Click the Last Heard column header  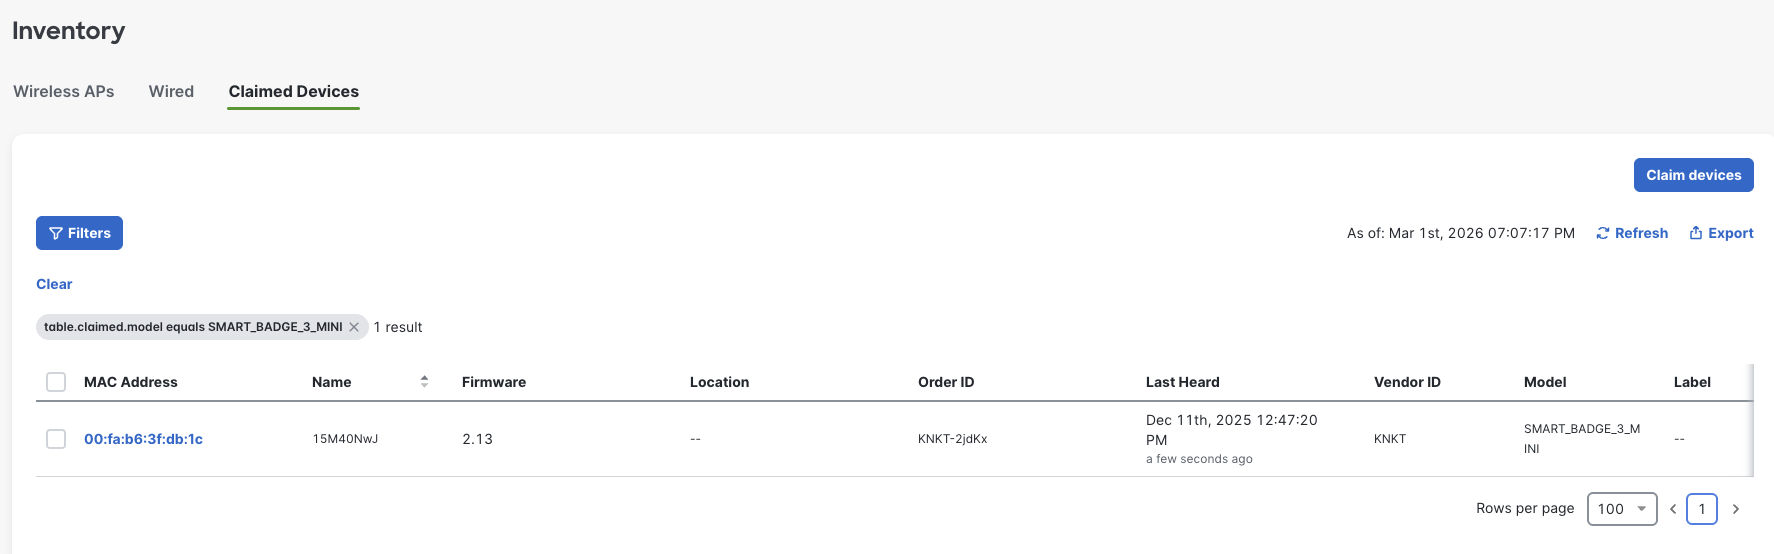tap(1182, 382)
